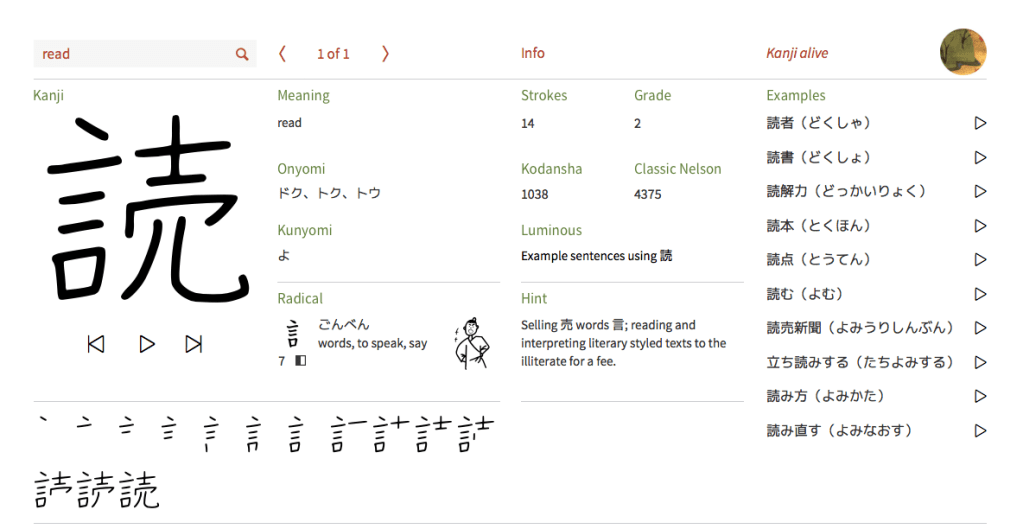Play audio for 読み直す example

[x=980, y=431]
